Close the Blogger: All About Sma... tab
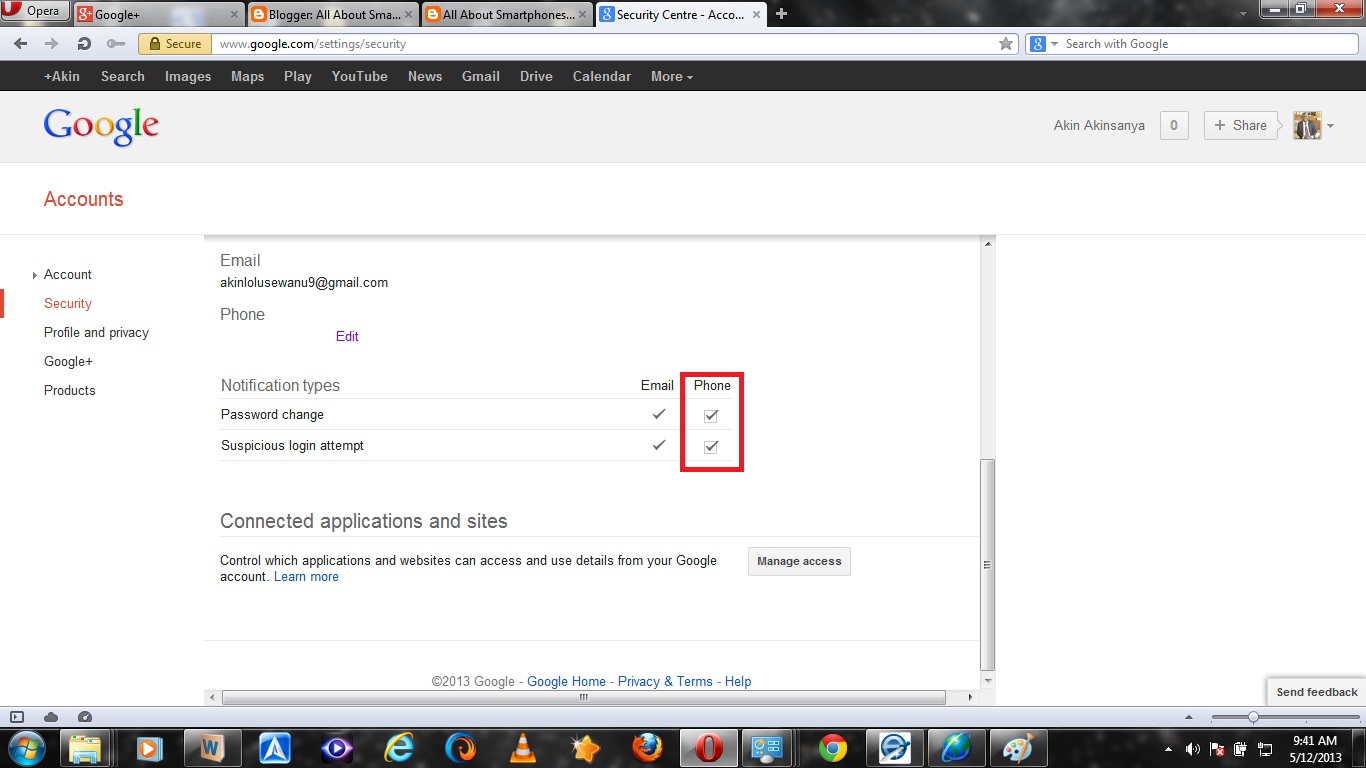1366x768 pixels. pos(409,15)
